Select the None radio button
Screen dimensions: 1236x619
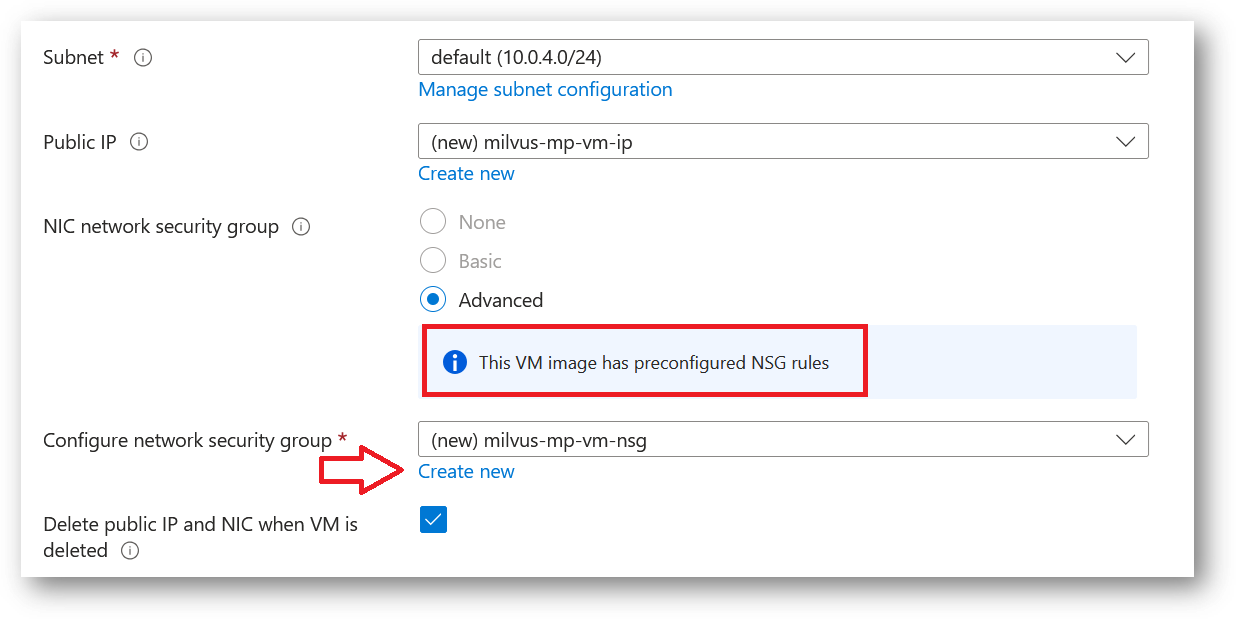coord(433,222)
